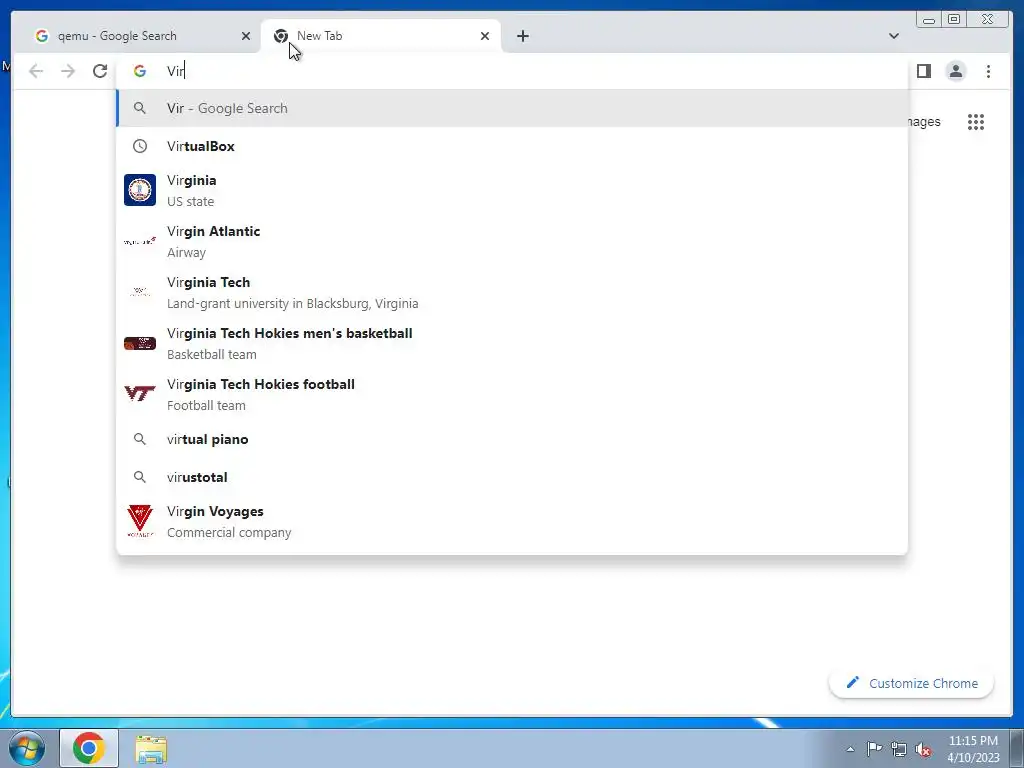Click the Show desktop strip
Viewport: 1024px width, 768px height.
click(1017, 748)
